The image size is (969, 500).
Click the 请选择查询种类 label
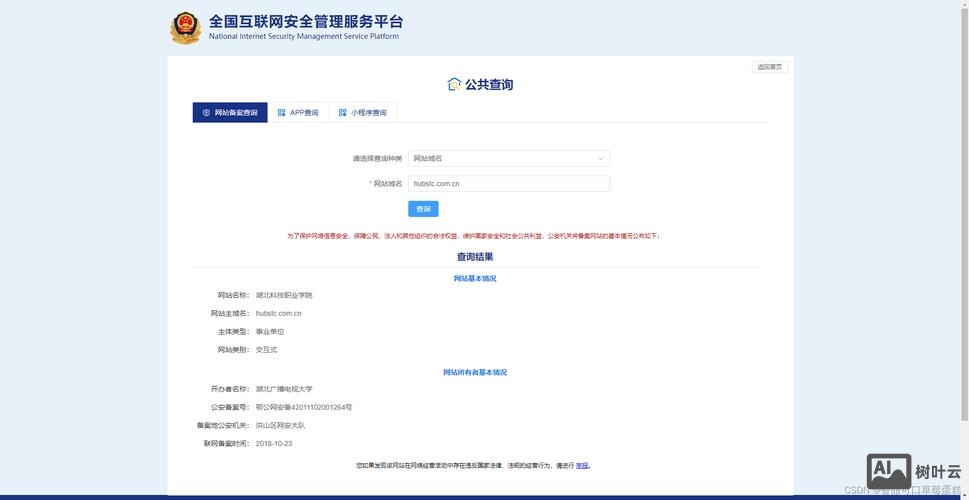click(377, 159)
